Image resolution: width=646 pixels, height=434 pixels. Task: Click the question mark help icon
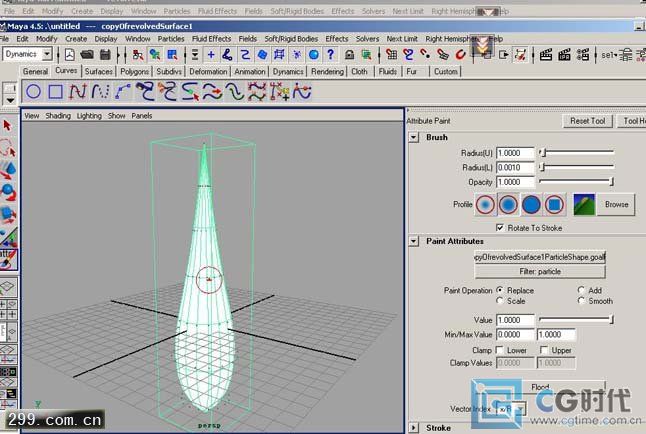330,54
